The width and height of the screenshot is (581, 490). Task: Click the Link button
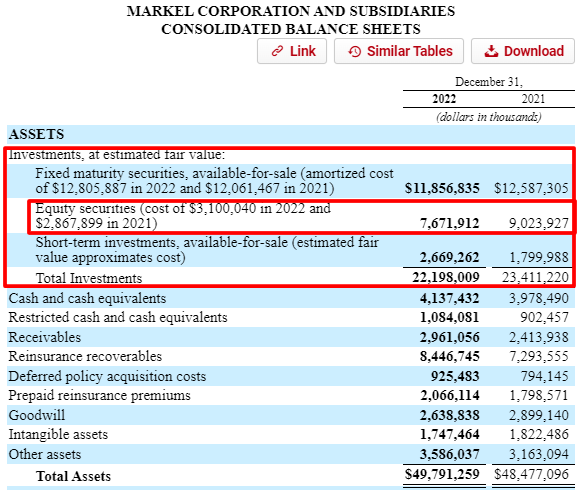292,51
